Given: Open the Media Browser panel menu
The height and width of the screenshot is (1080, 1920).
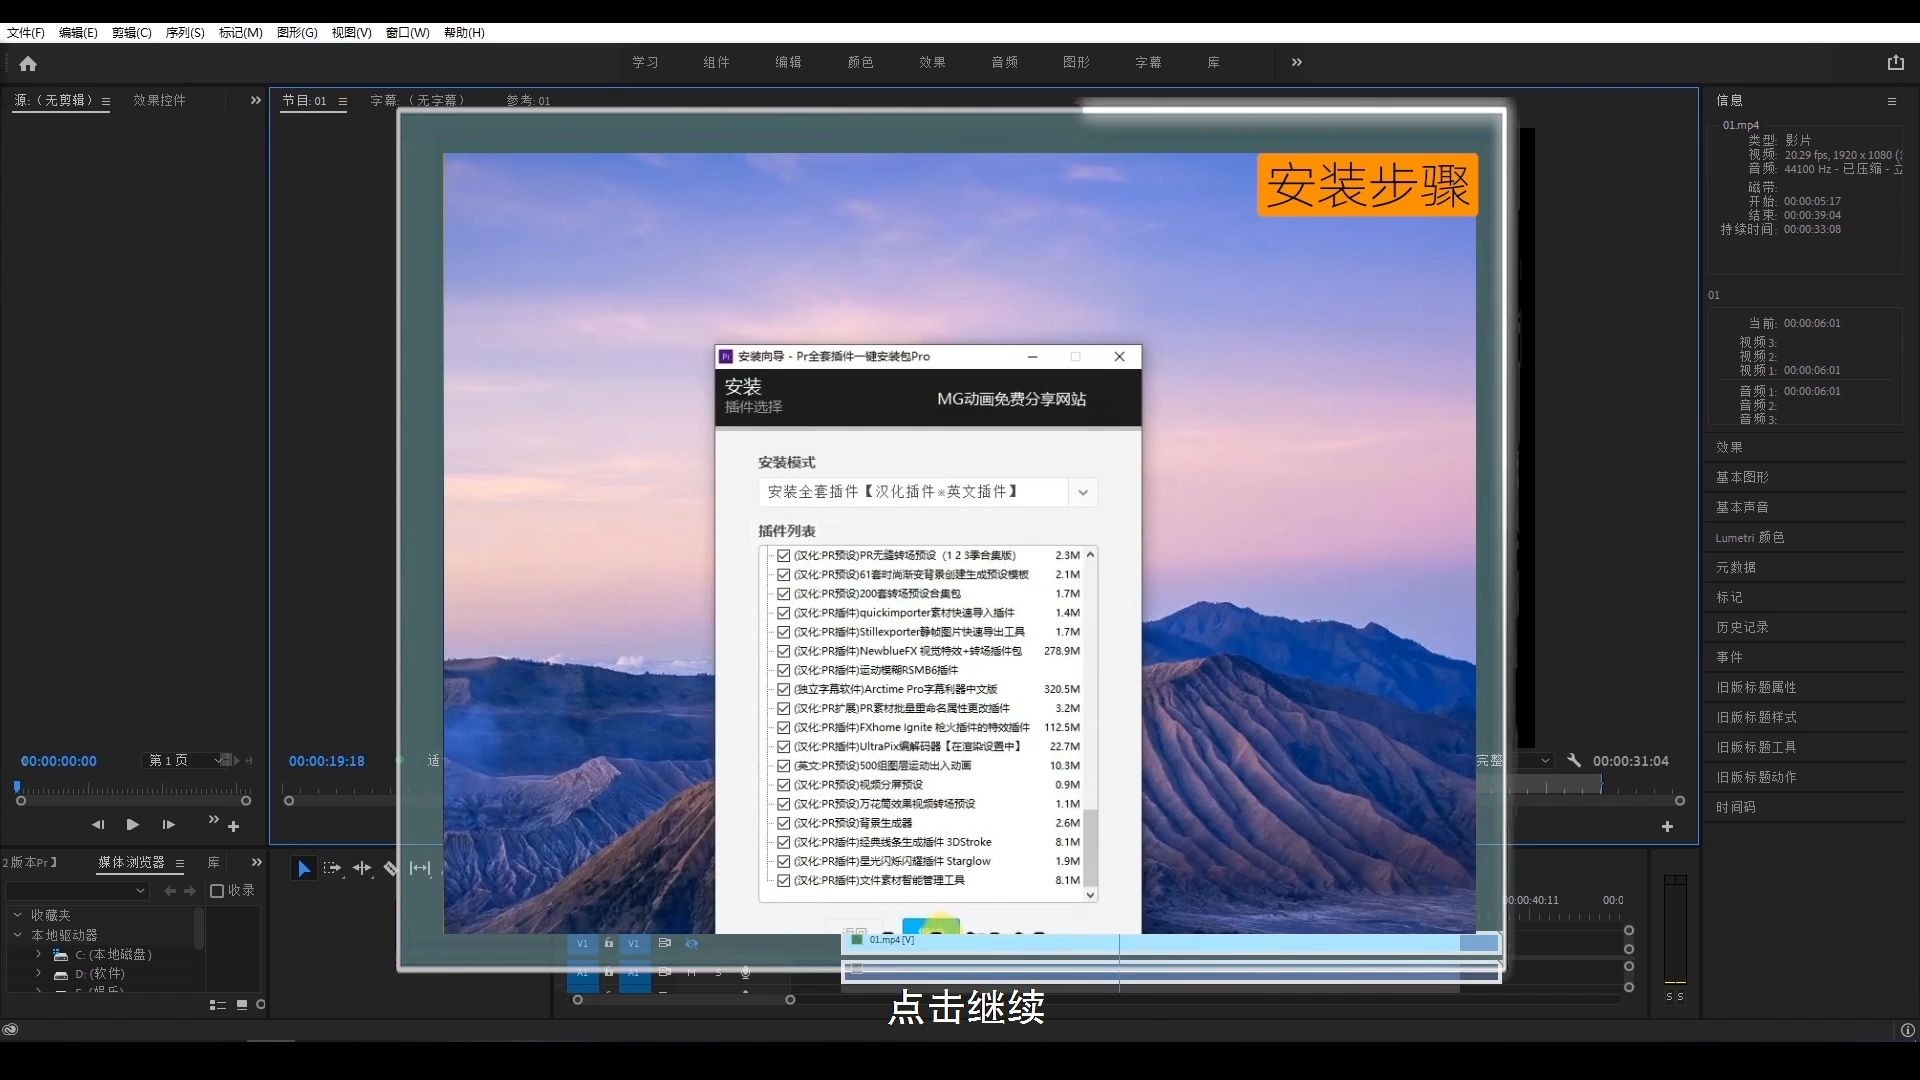Looking at the screenshot, I should coord(180,863).
